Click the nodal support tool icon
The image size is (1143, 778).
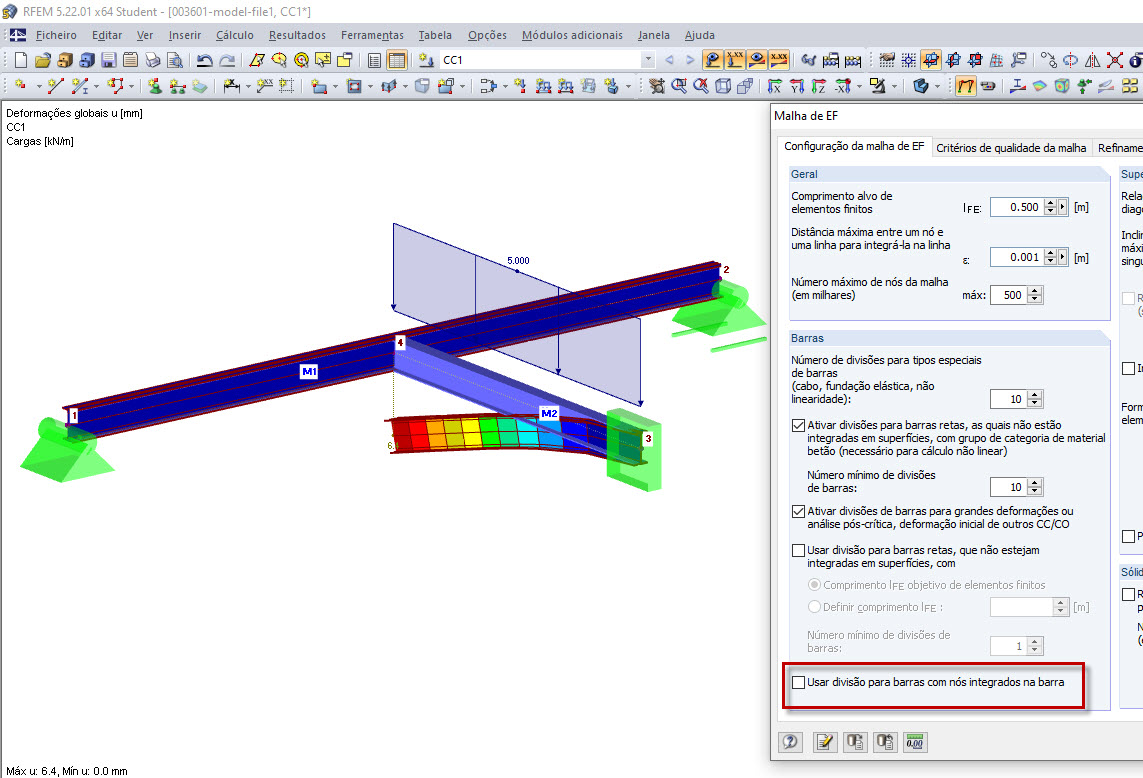click(155, 86)
